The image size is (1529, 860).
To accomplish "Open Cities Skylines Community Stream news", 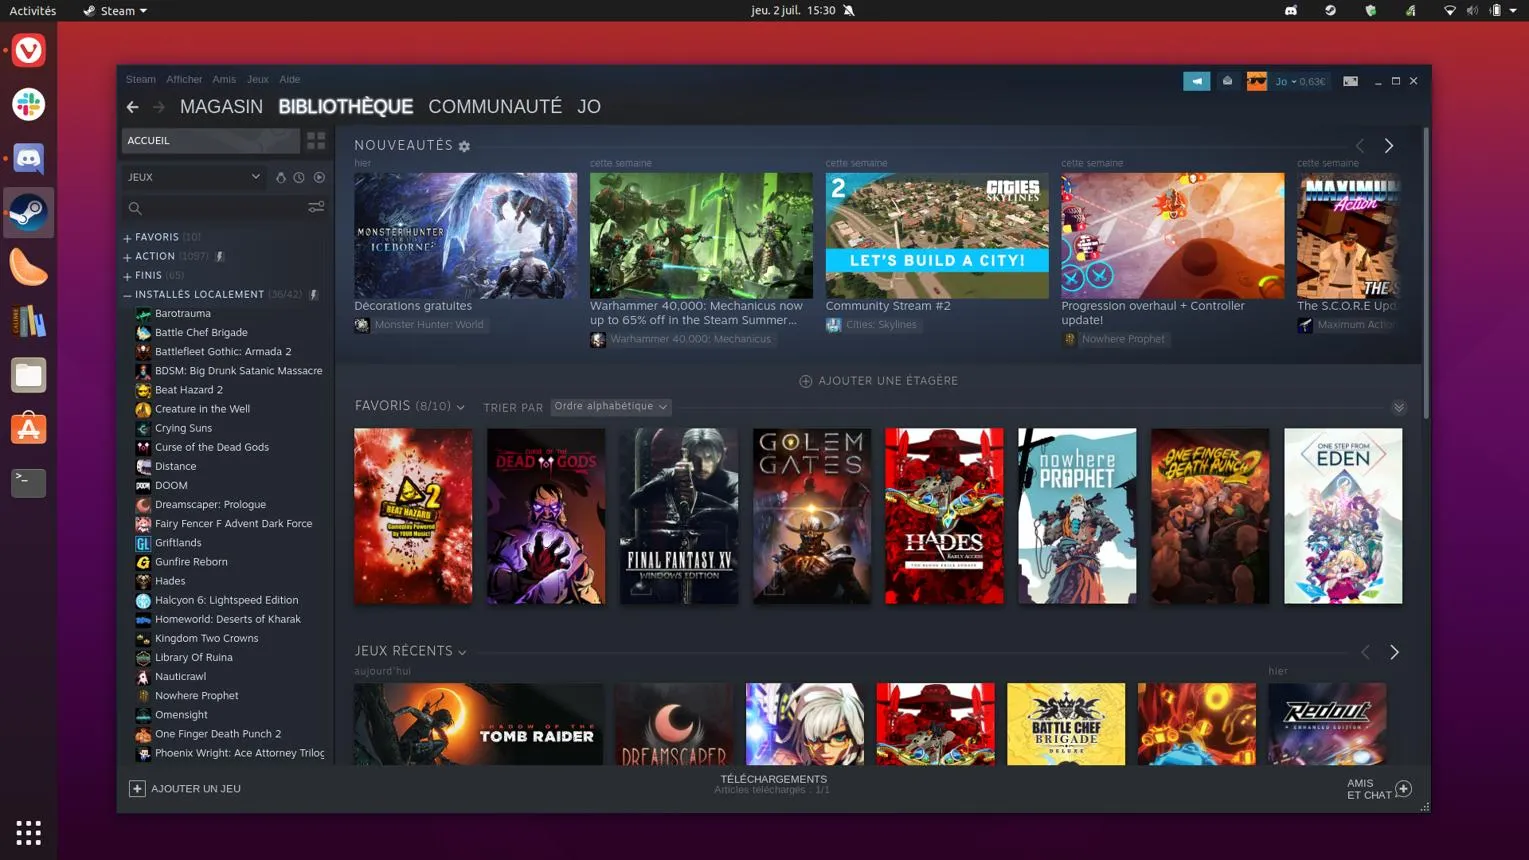I will (x=937, y=236).
